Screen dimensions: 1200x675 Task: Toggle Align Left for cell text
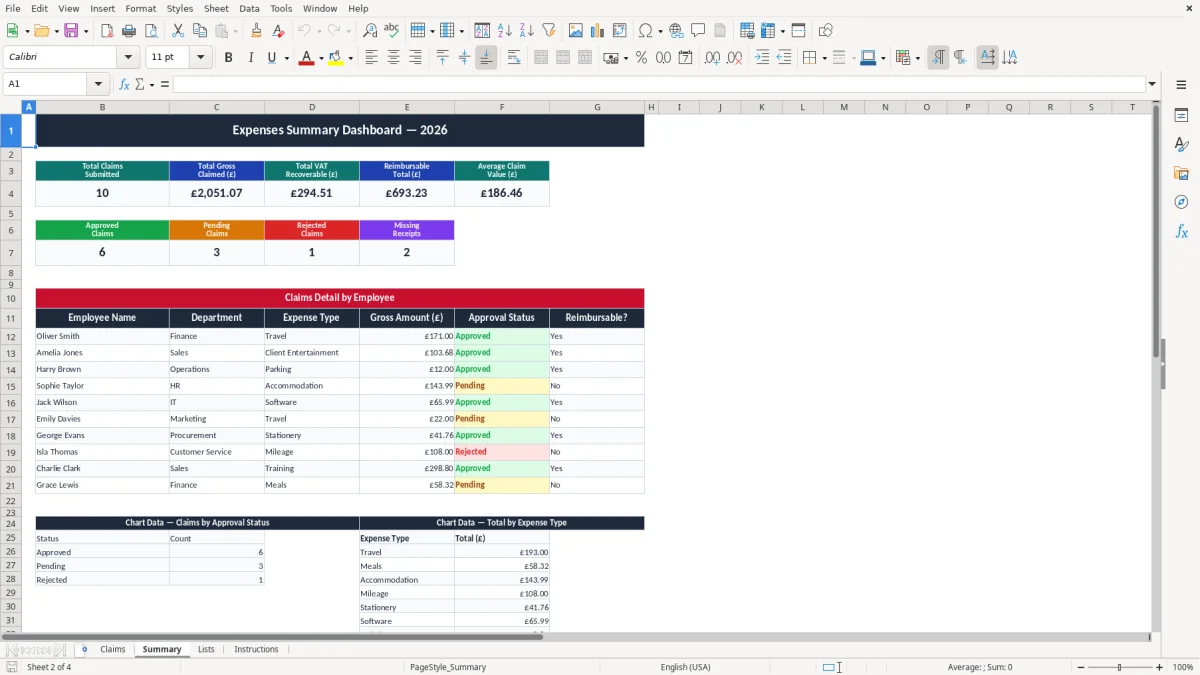click(x=371, y=58)
